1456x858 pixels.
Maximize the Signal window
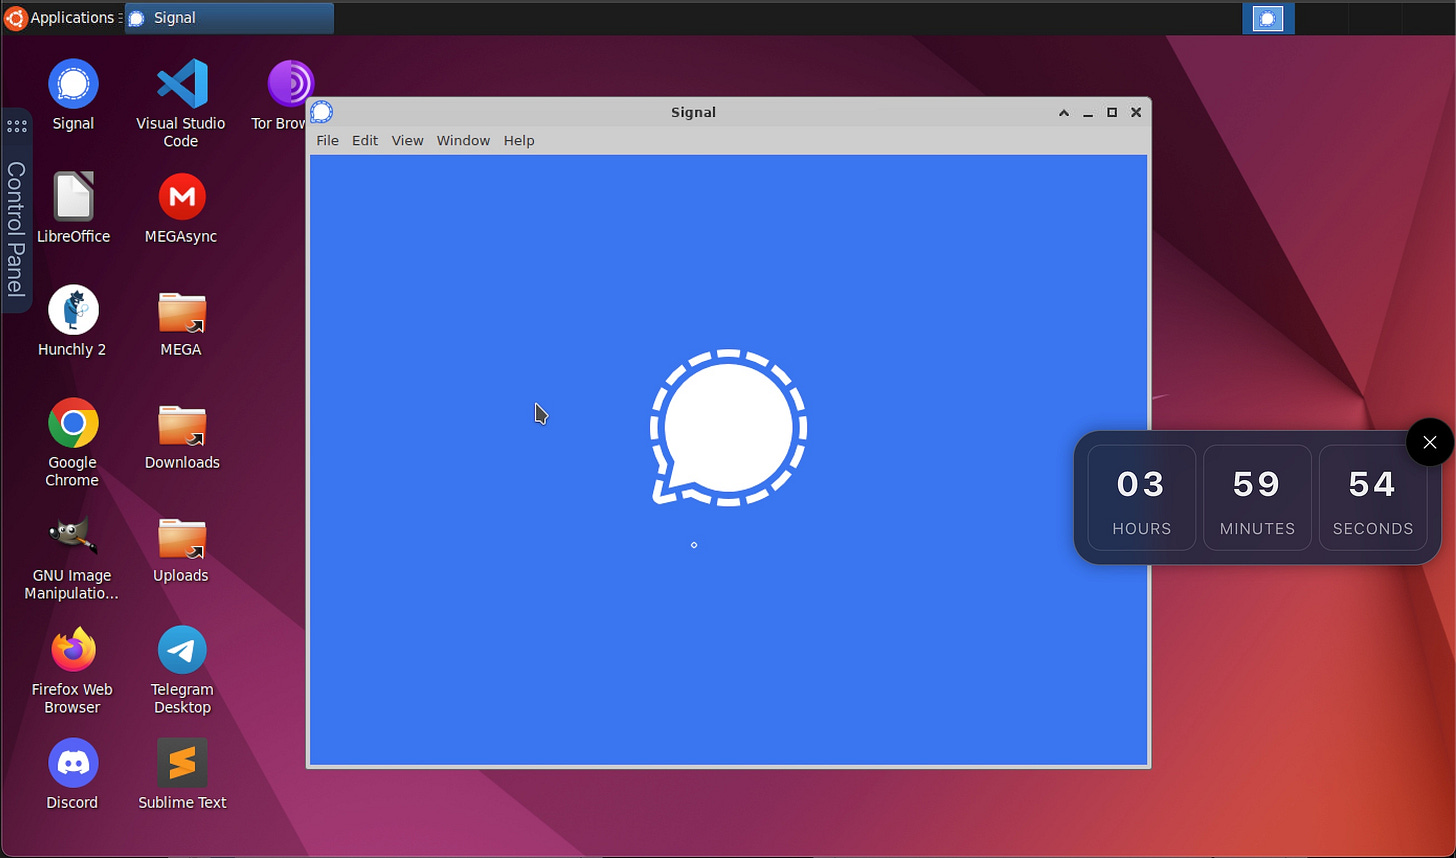[x=1112, y=113]
